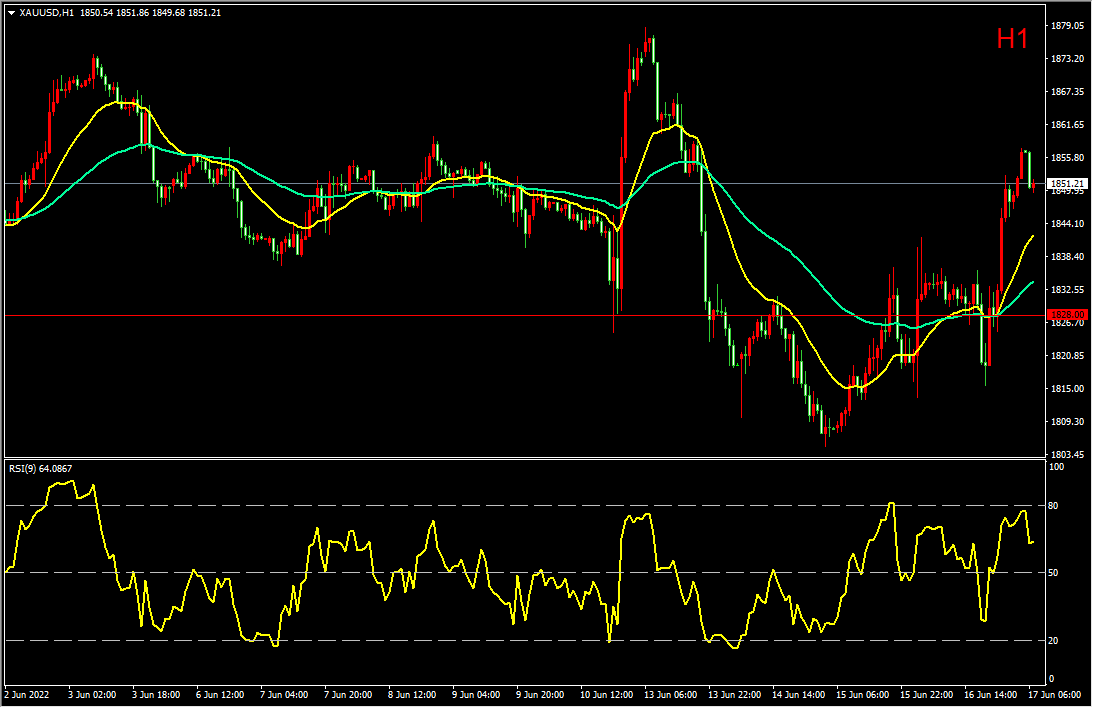Select the 1803.45 price axis value
Viewport: 1093px width, 708px height.
tap(1067, 454)
